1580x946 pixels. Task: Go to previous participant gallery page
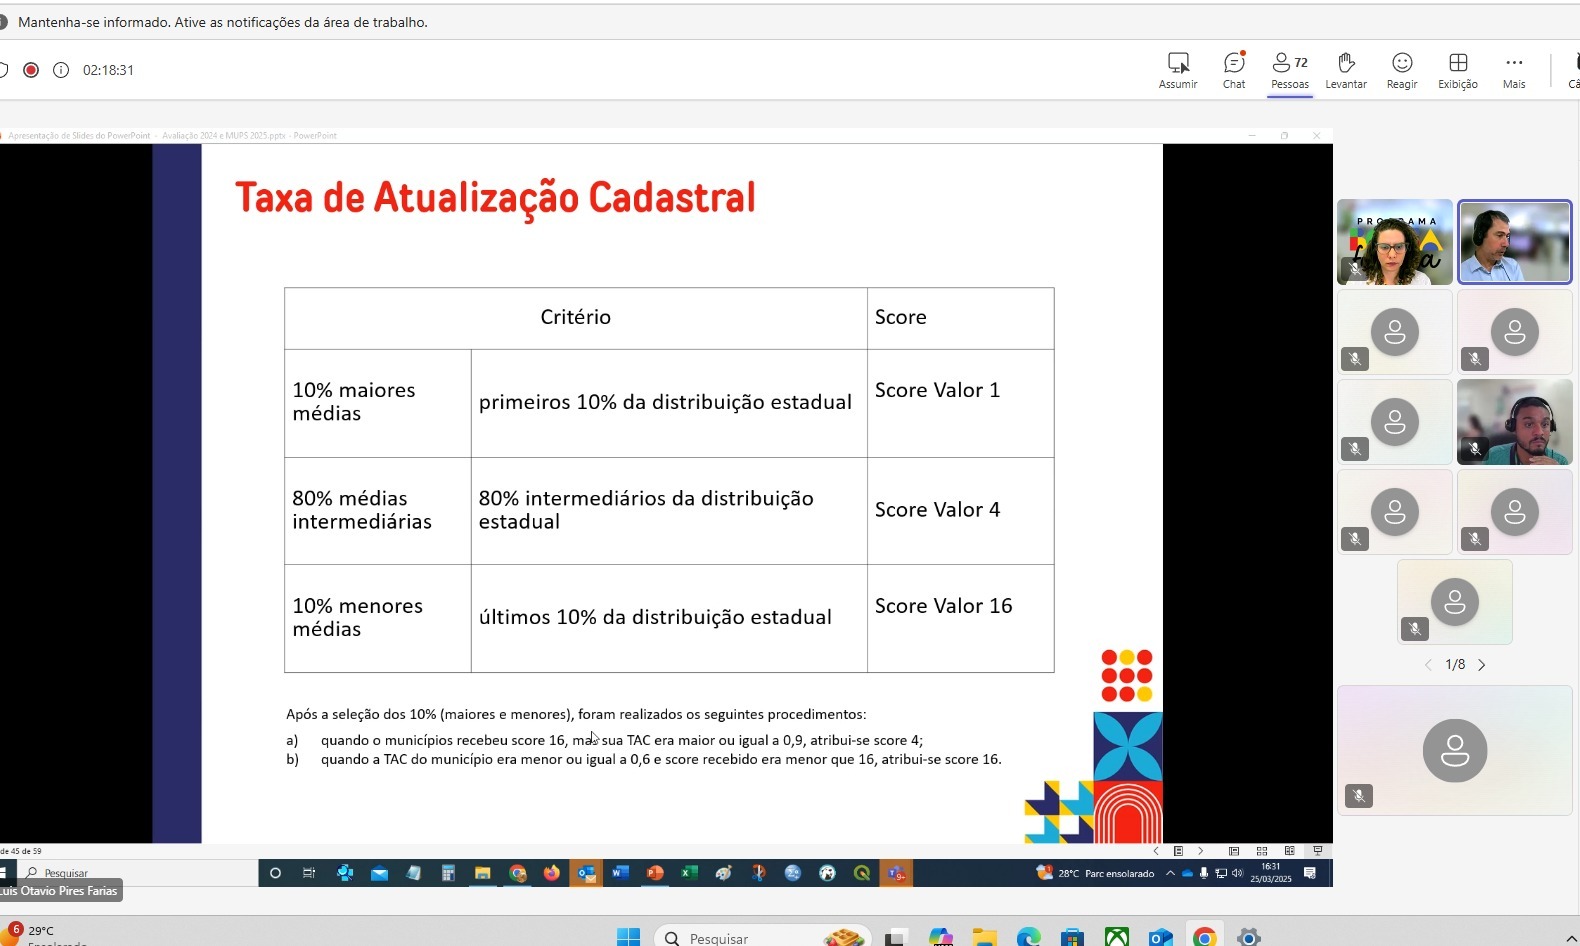[x=1428, y=665]
